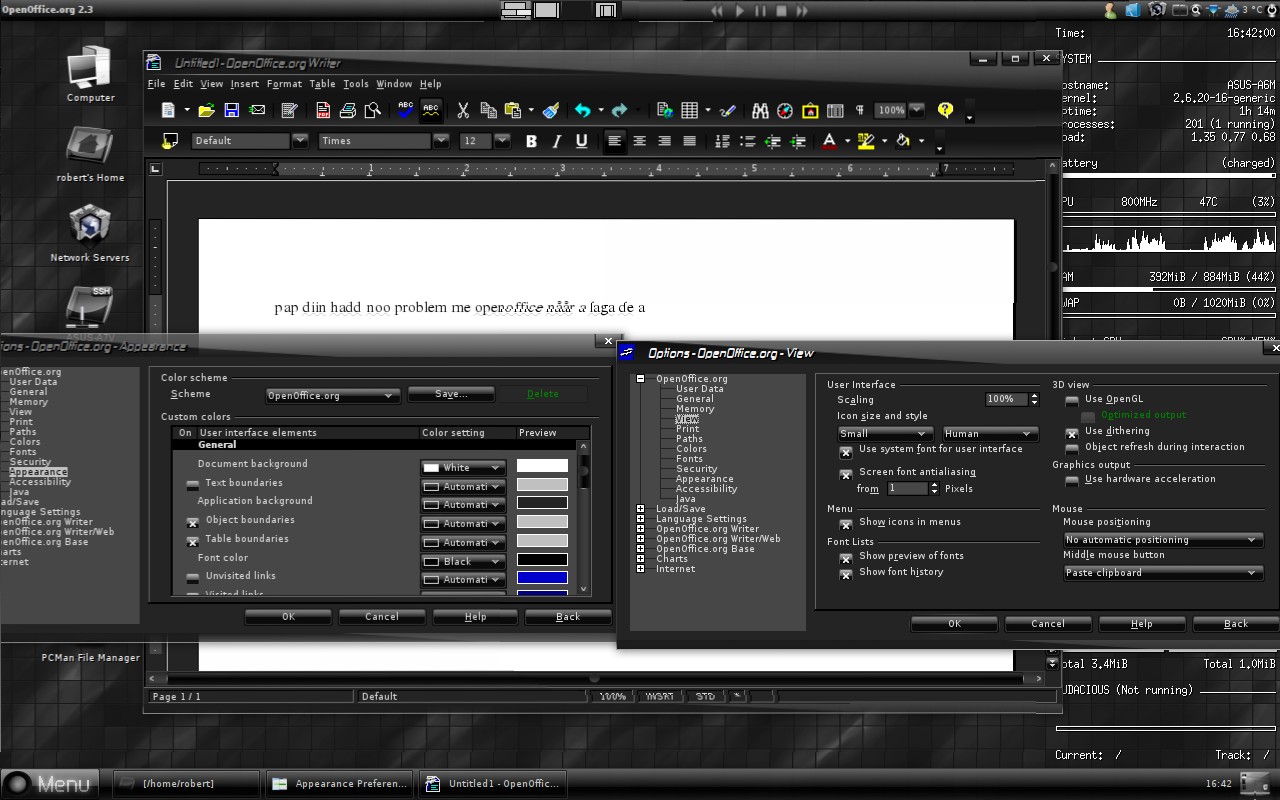This screenshot has height=800, width=1280.
Task: Open the Small icon size dropdown
Action: tap(885, 434)
